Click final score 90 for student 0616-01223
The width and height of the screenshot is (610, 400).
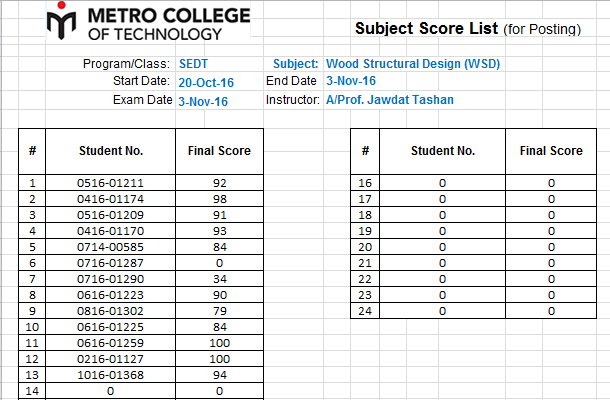point(219,295)
